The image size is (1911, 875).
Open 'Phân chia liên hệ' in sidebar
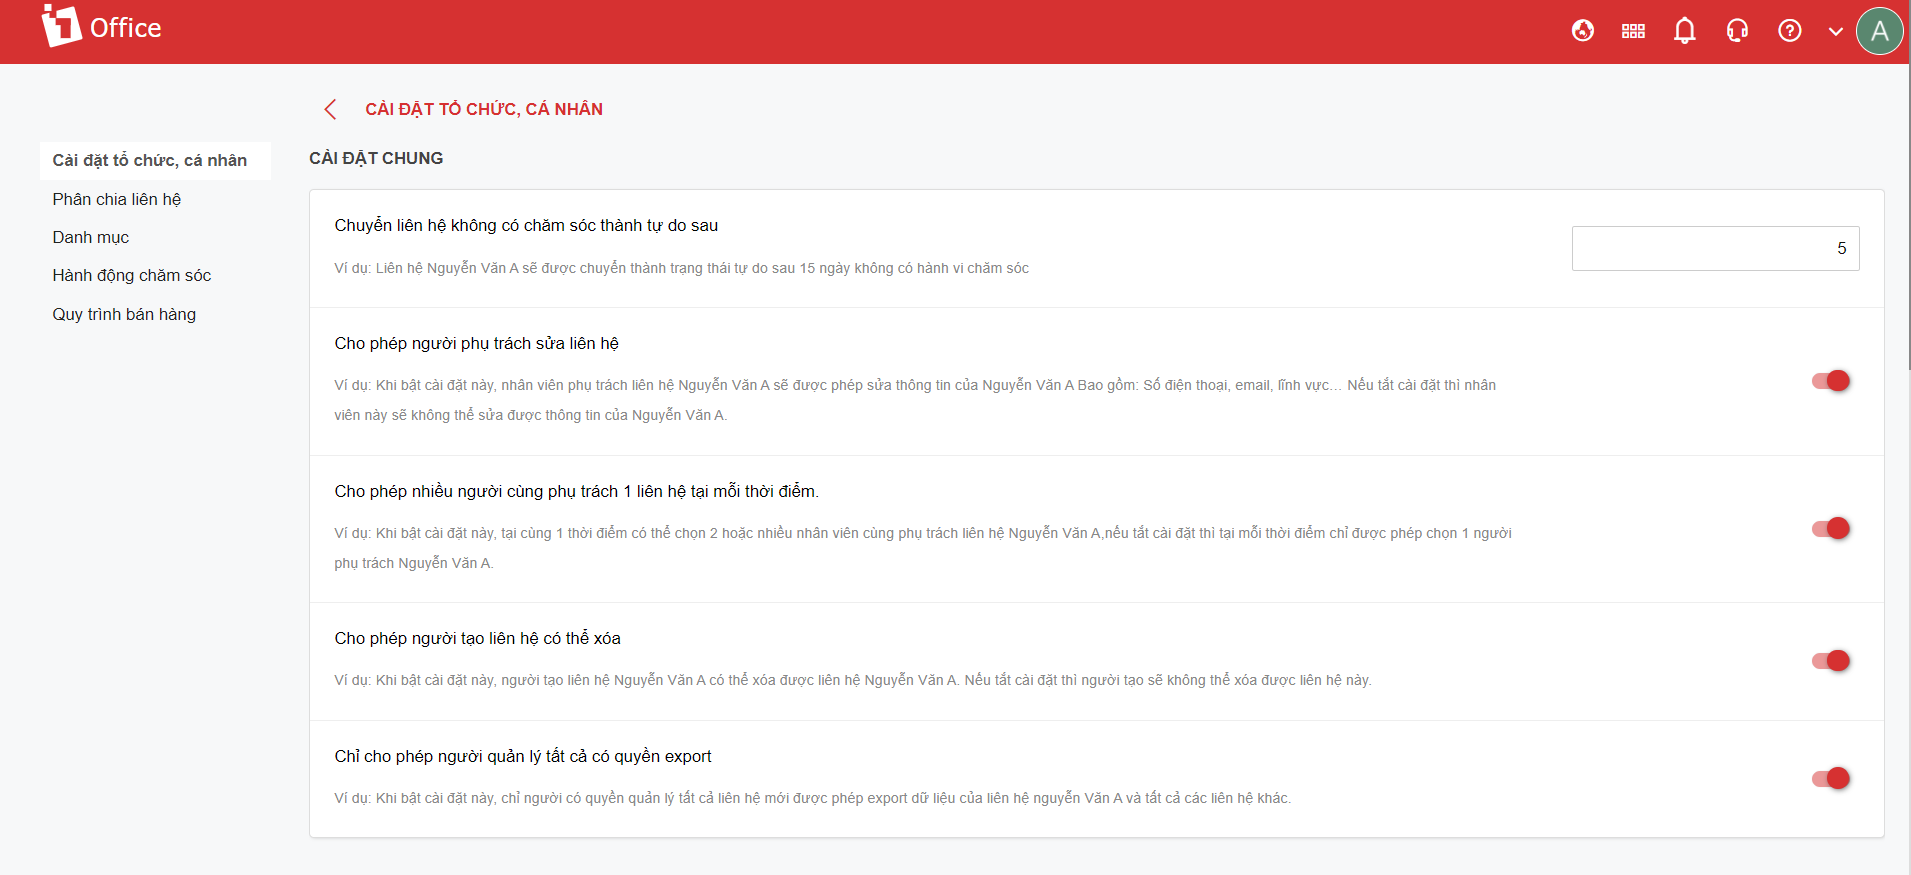(x=117, y=199)
